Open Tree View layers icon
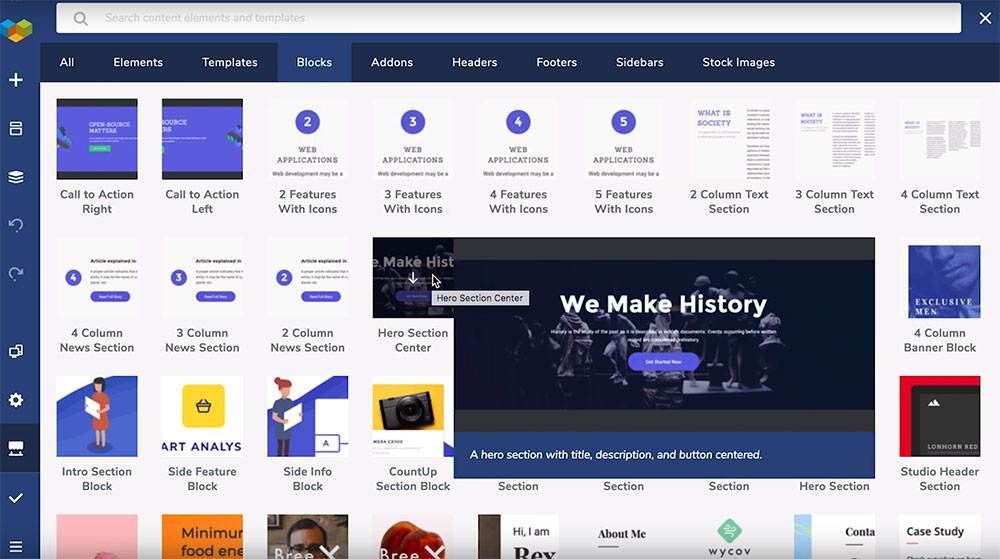The height and width of the screenshot is (559, 1000). [x=16, y=177]
